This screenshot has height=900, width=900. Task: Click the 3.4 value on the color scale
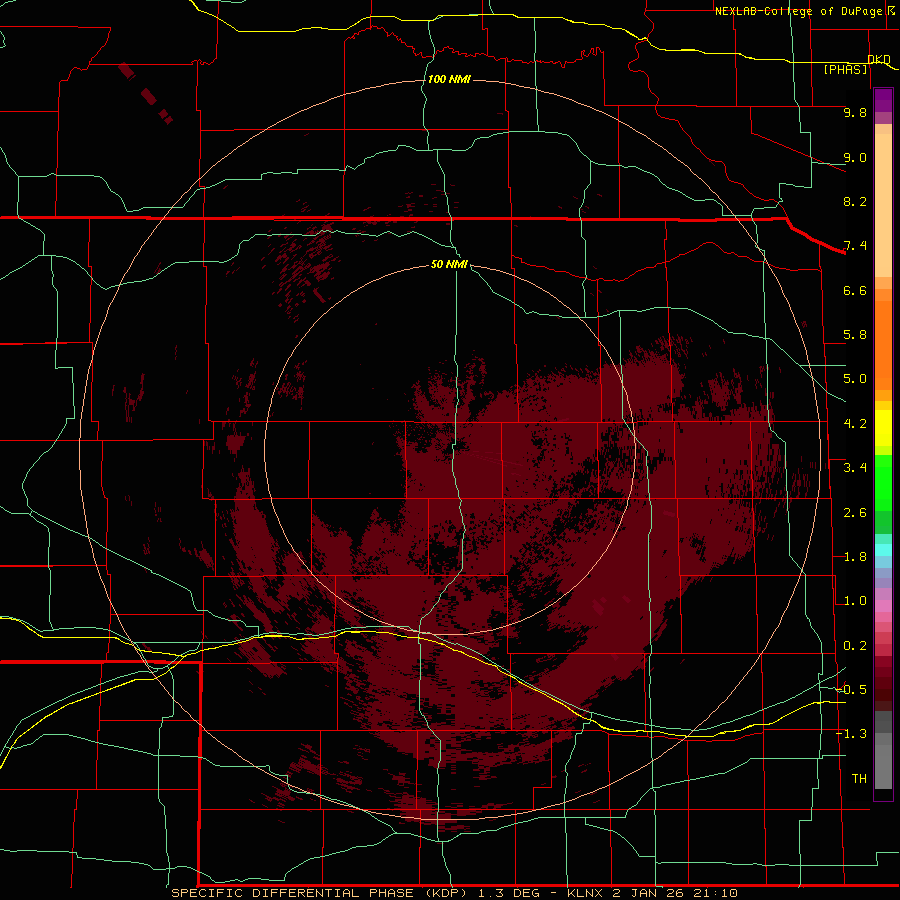tap(855, 468)
